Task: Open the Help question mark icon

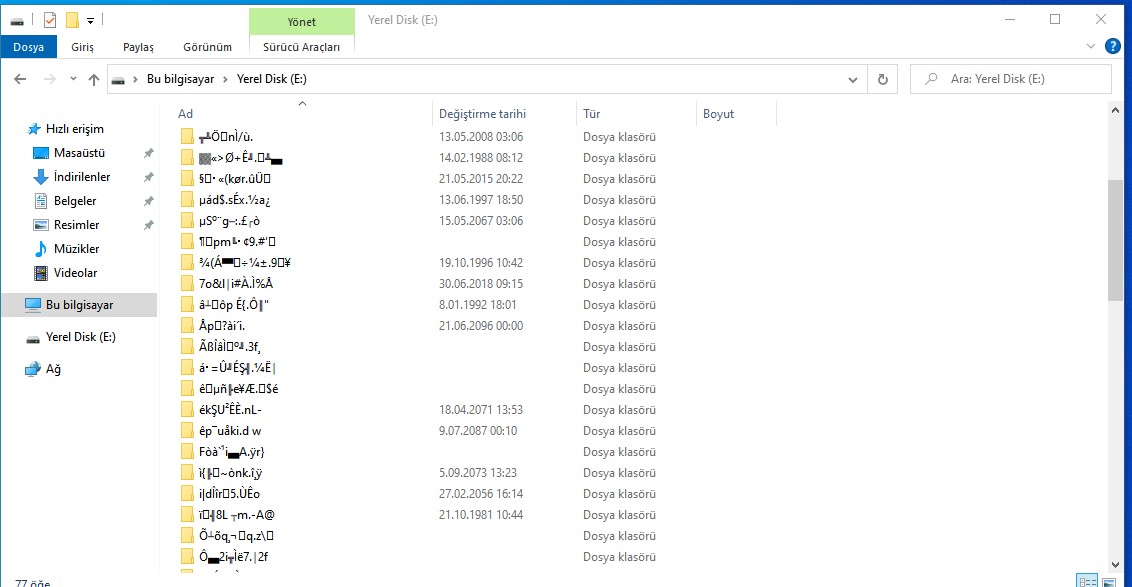Action: click(1114, 46)
